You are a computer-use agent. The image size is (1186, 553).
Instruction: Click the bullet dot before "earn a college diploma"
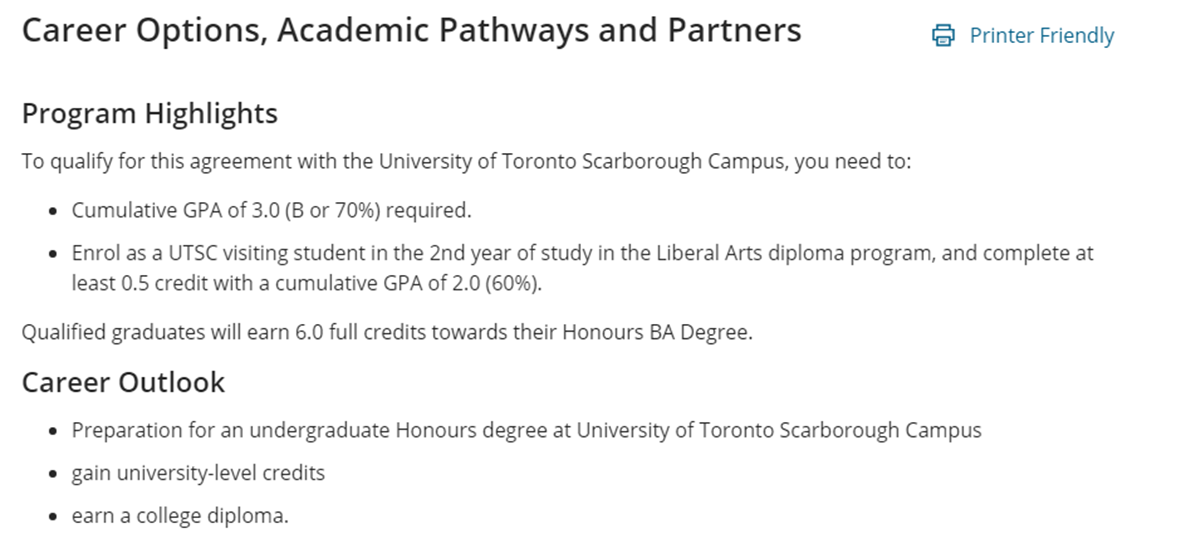pos(53,517)
